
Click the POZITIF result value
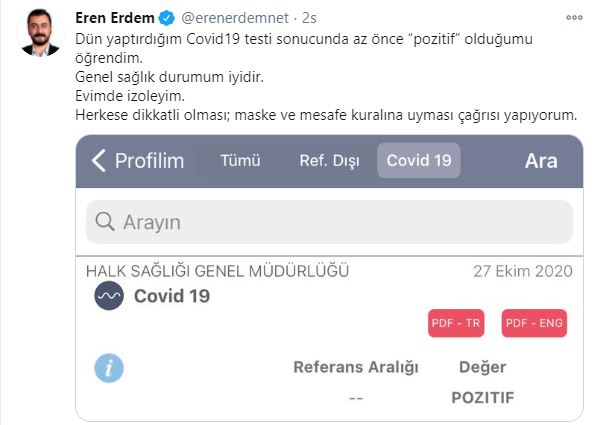click(483, 398)
